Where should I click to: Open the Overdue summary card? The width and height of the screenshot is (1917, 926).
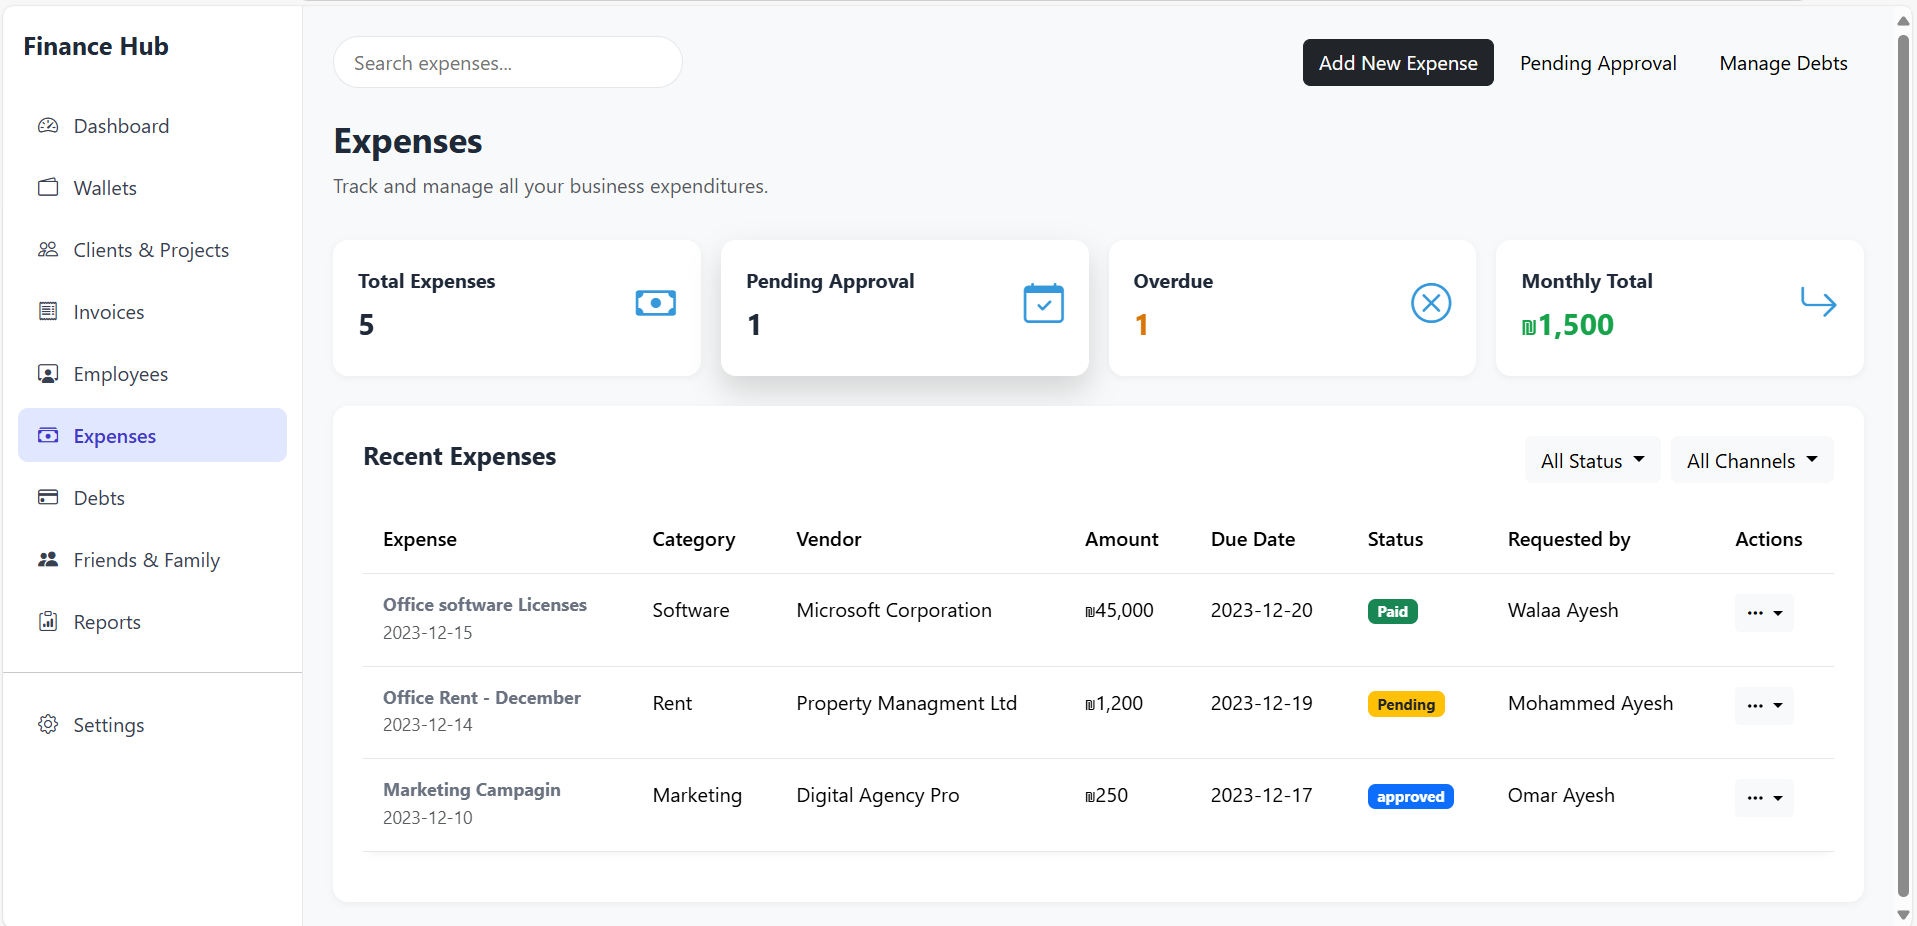pos(1292,308)
